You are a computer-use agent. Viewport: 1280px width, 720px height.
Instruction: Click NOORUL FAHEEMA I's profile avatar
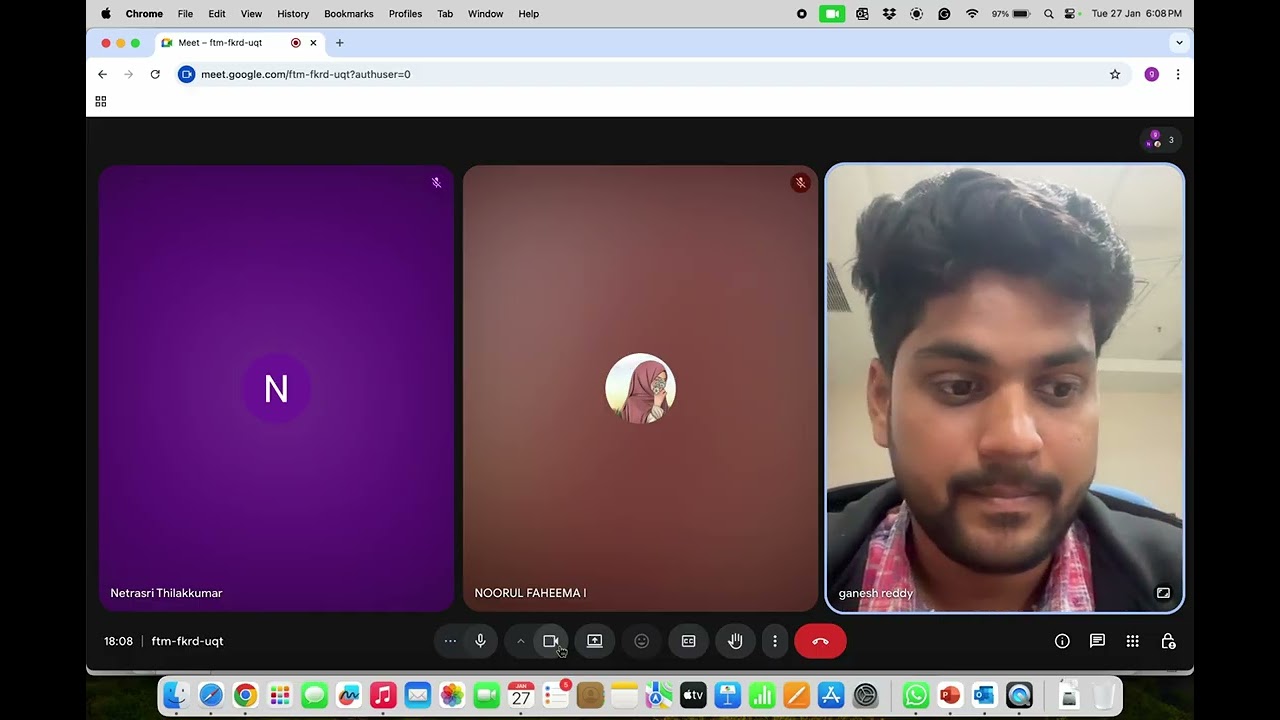pos(641,388)
